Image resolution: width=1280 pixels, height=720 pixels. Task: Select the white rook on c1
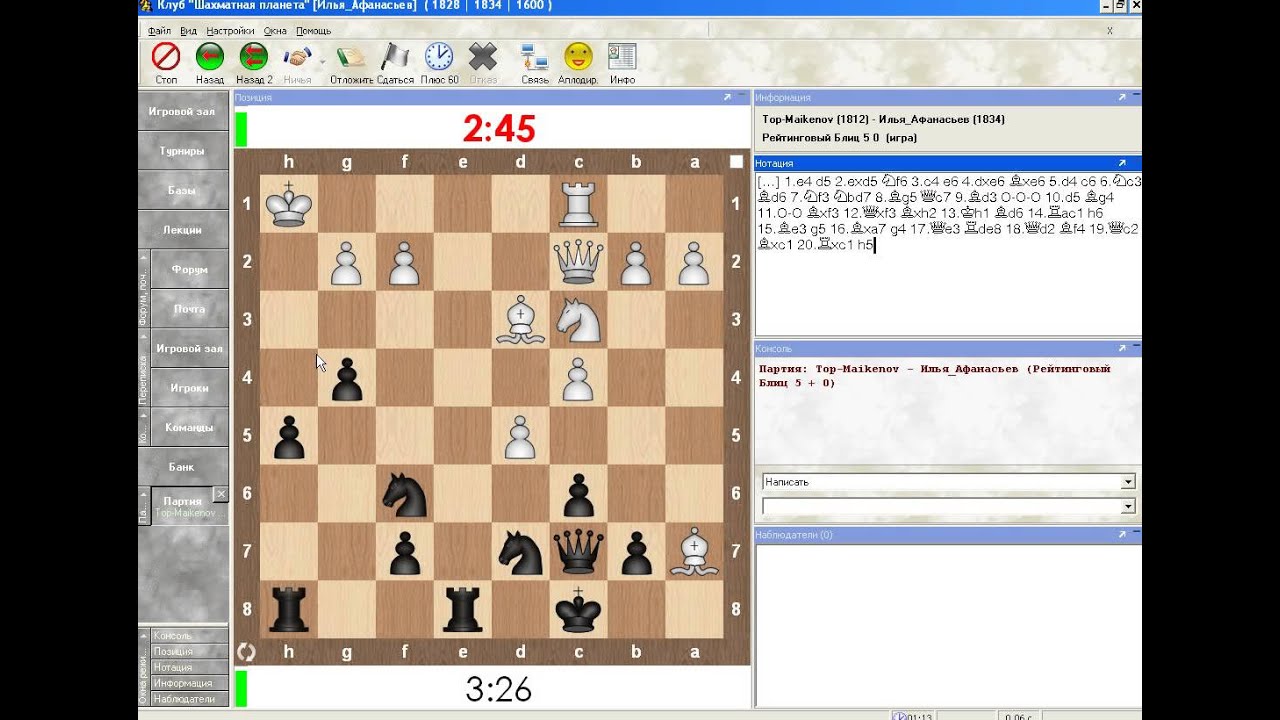pos(579,204)
